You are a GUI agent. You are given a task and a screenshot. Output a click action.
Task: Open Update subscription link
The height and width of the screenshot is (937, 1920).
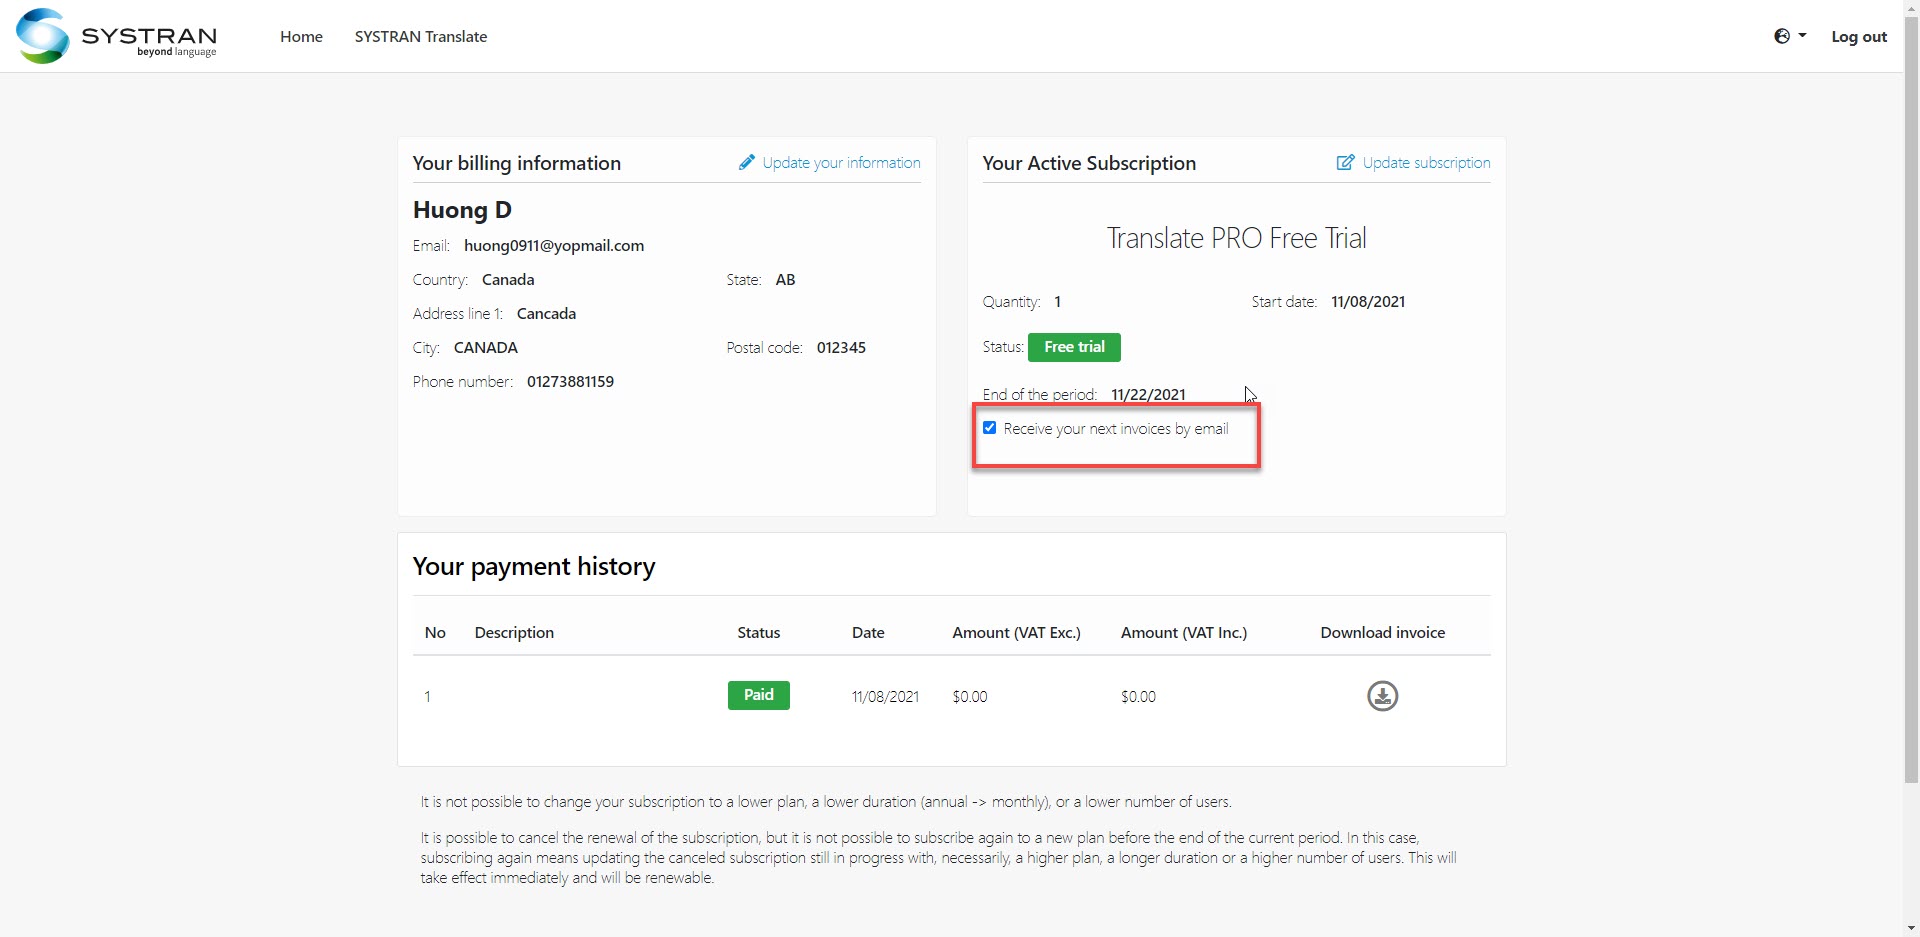(x=1426, y=162)
